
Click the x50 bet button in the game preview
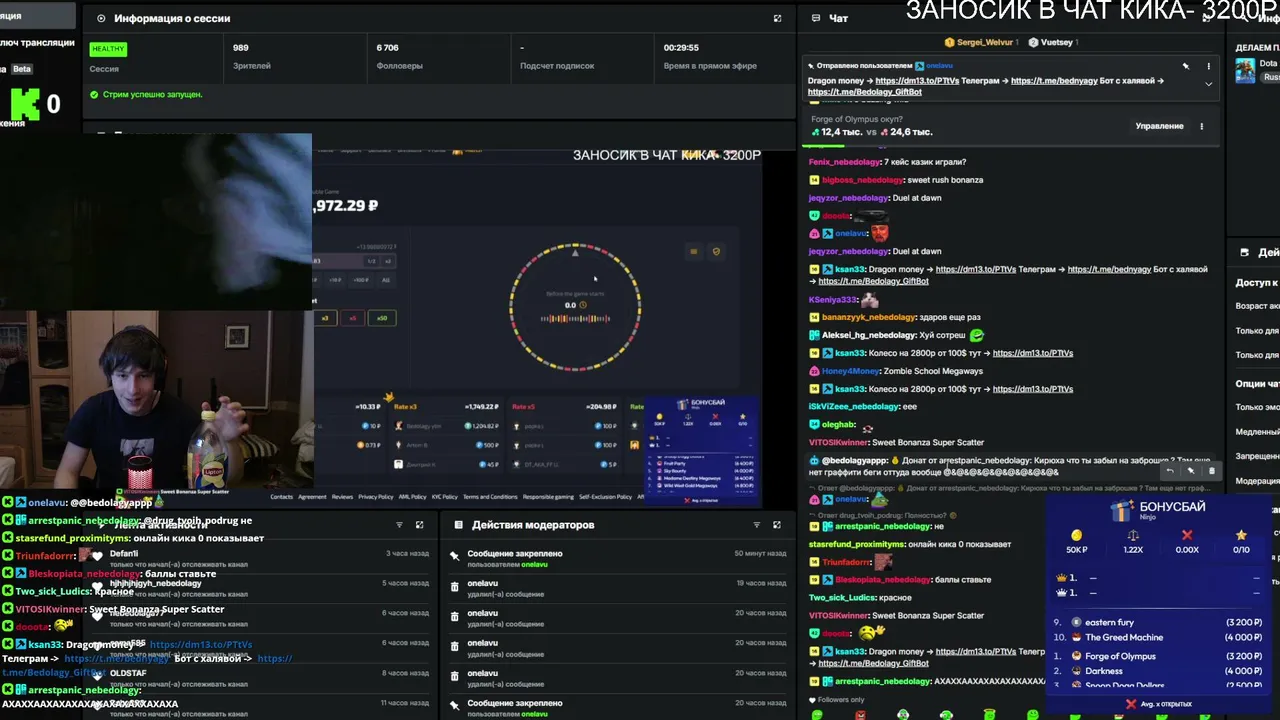tap(382, 318)
